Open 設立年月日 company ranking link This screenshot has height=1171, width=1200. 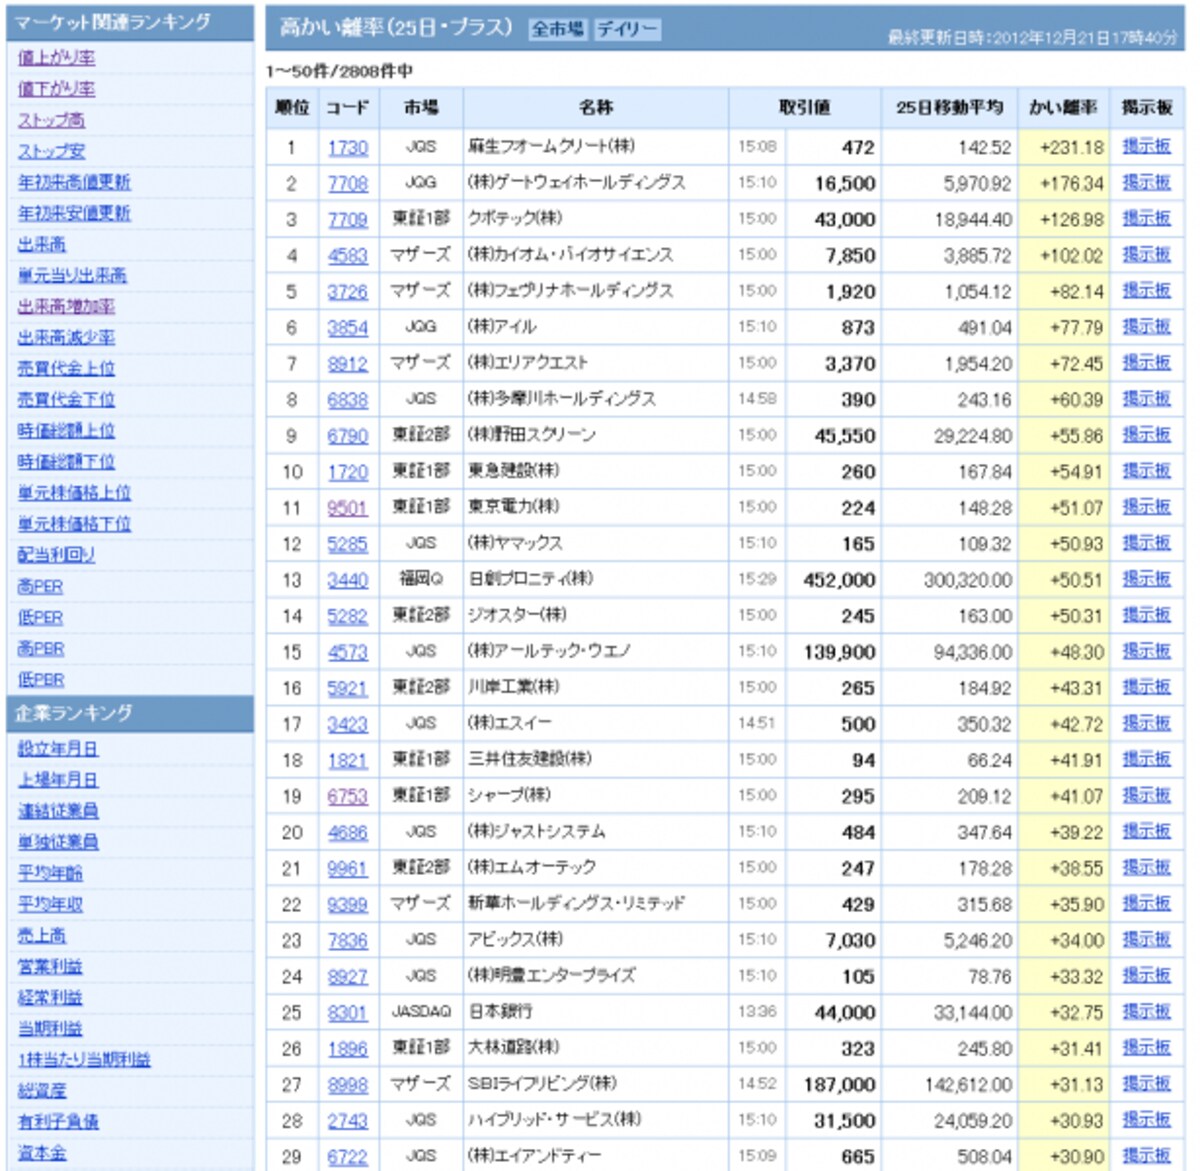[57, 749]
